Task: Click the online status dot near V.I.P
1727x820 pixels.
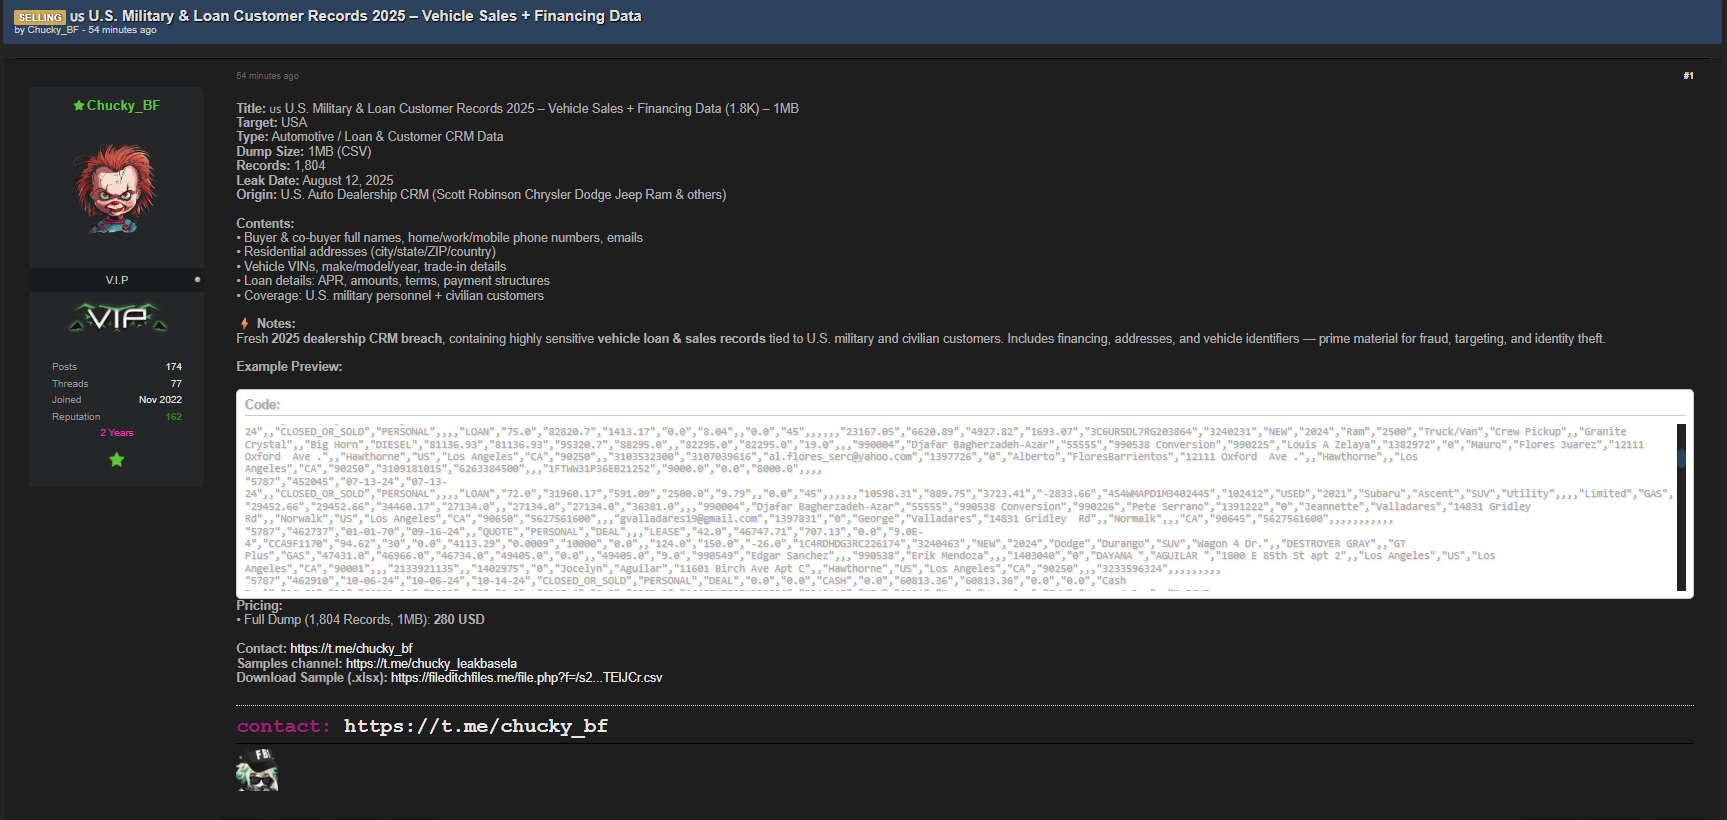Action: [197, 280]
